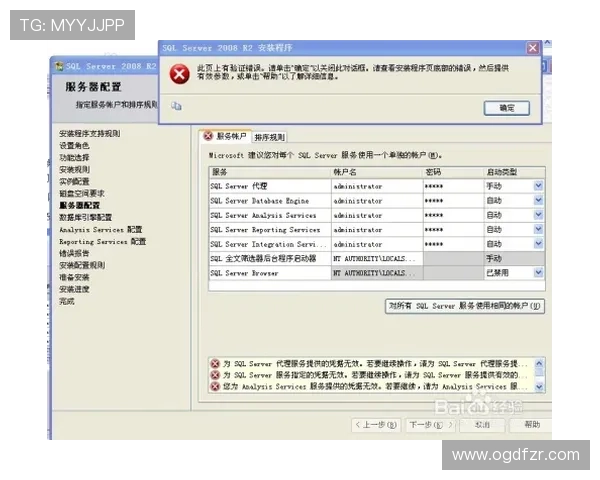Switch to the 排序规则 tab
The height and width of the screenshot is (480, 600).
click(269, 137)
